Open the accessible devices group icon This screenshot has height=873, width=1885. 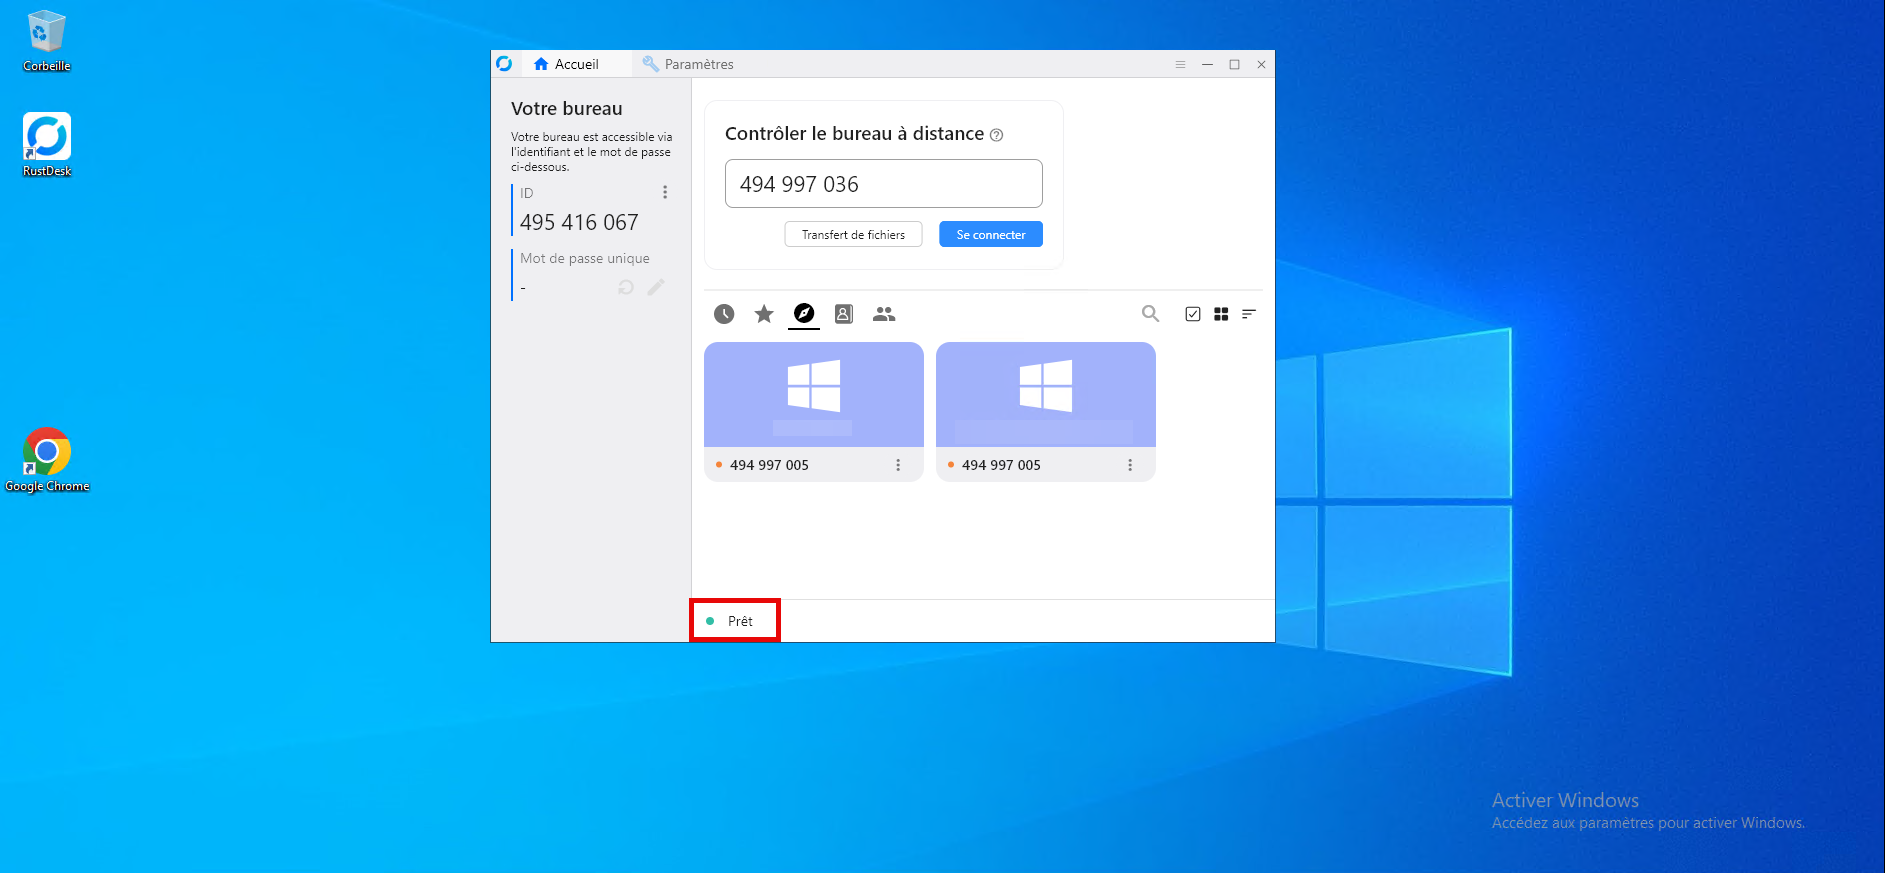884,314
